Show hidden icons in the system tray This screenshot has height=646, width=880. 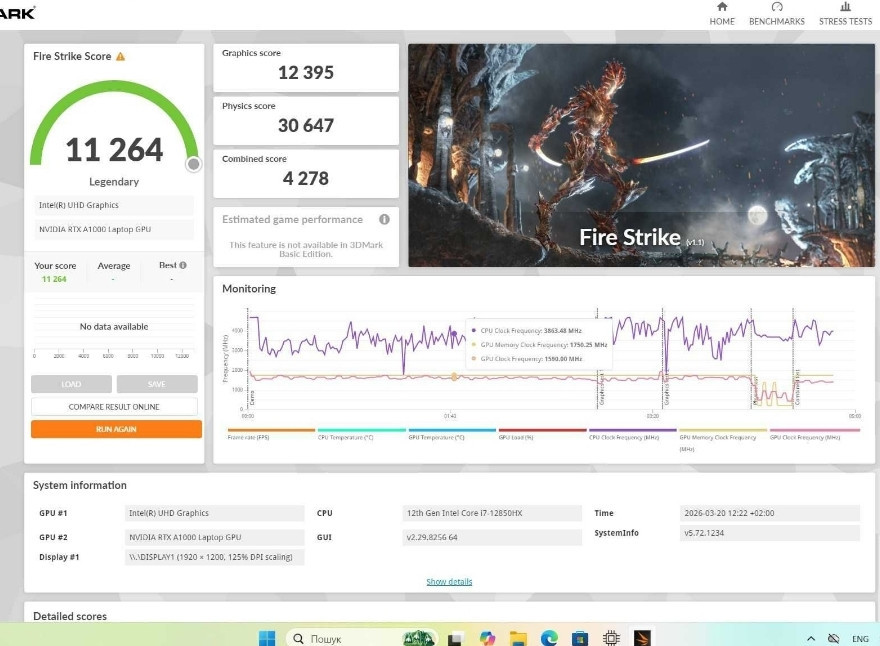810,638
